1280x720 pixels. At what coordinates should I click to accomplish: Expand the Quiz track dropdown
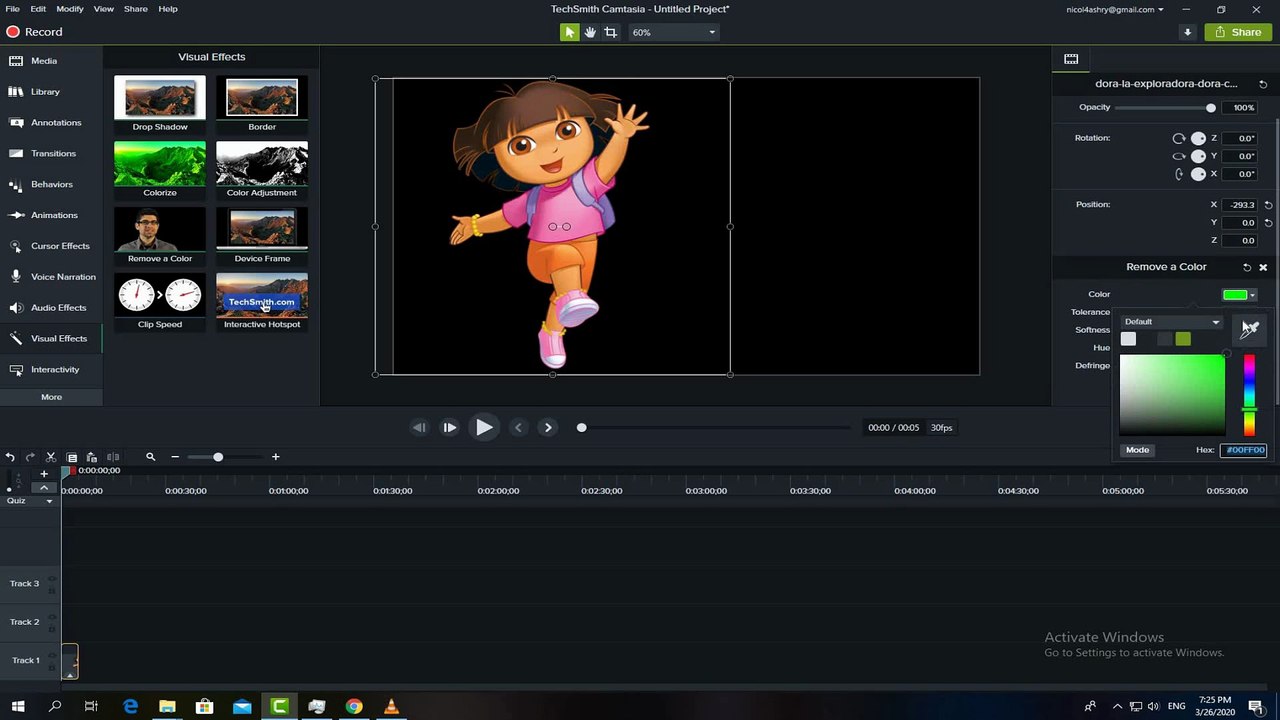point(49,501)
